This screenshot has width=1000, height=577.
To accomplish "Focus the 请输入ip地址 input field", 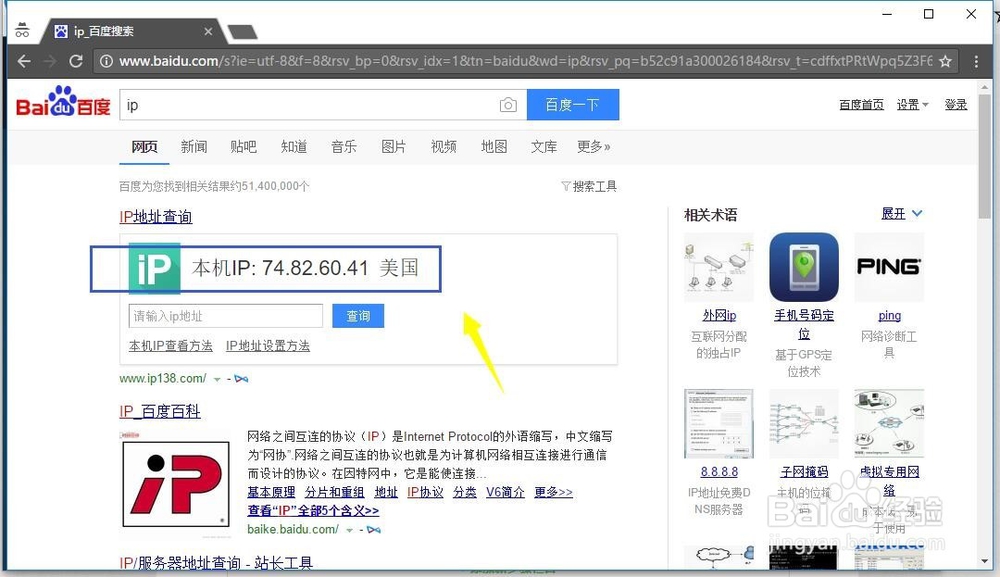I will coord(226,316).
